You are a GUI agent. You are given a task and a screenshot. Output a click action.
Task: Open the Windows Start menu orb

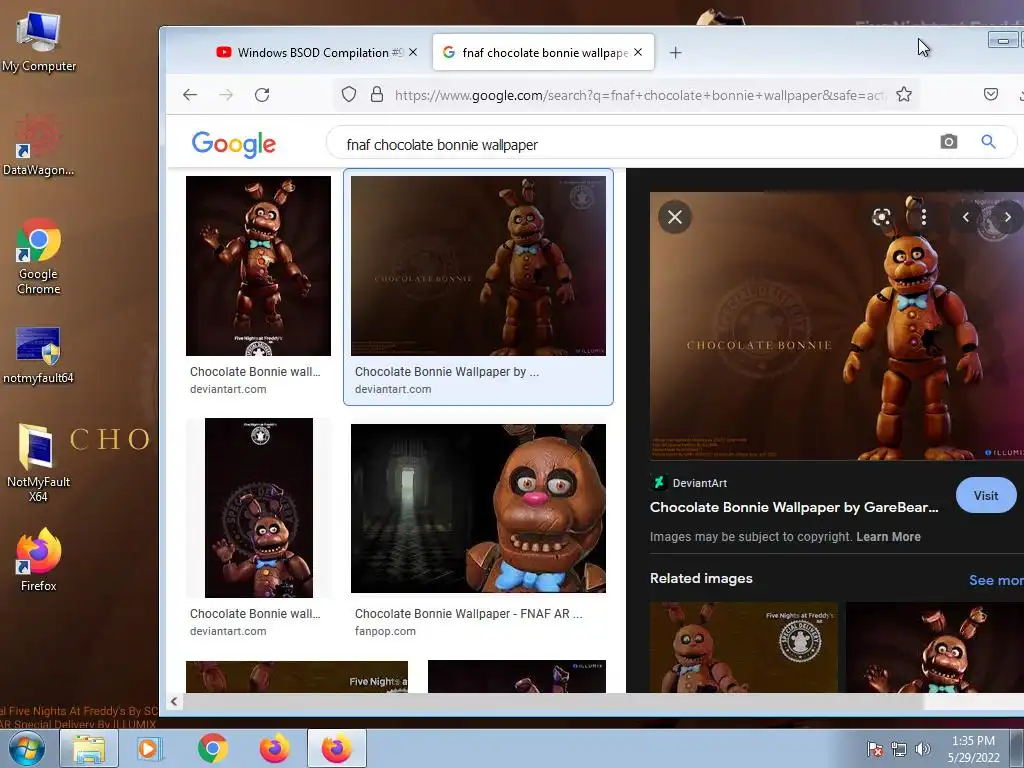click(27, 748)
